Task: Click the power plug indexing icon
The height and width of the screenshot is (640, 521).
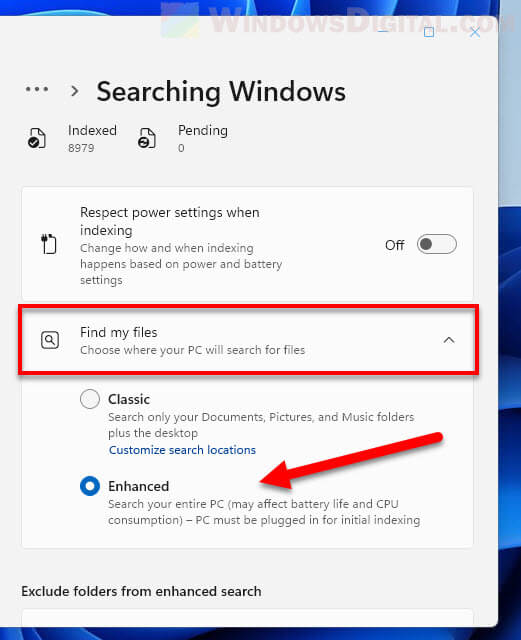Action: (49, 244)
